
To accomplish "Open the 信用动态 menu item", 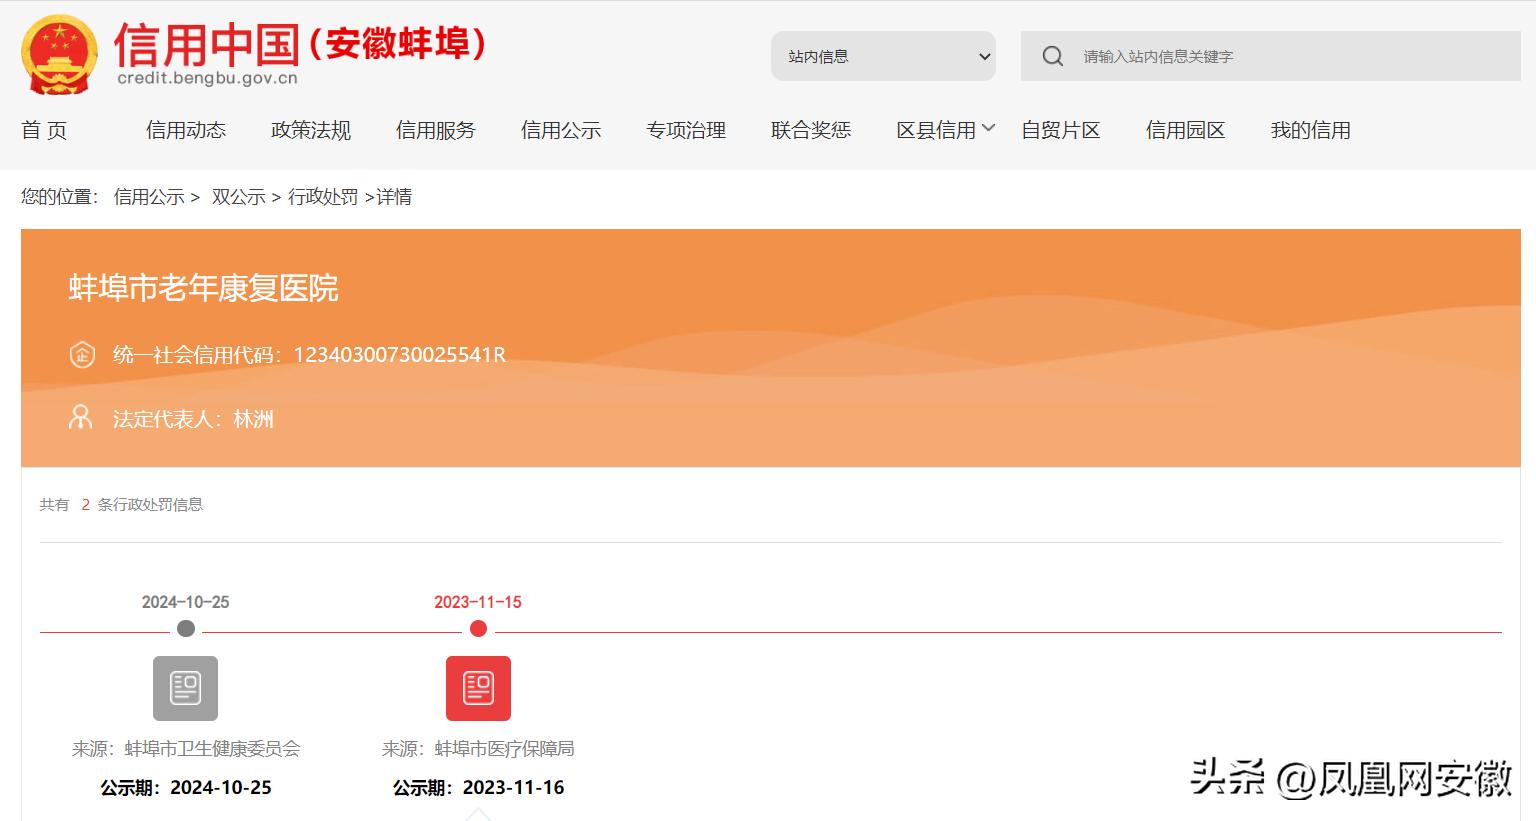I will [x=186, y=130].
